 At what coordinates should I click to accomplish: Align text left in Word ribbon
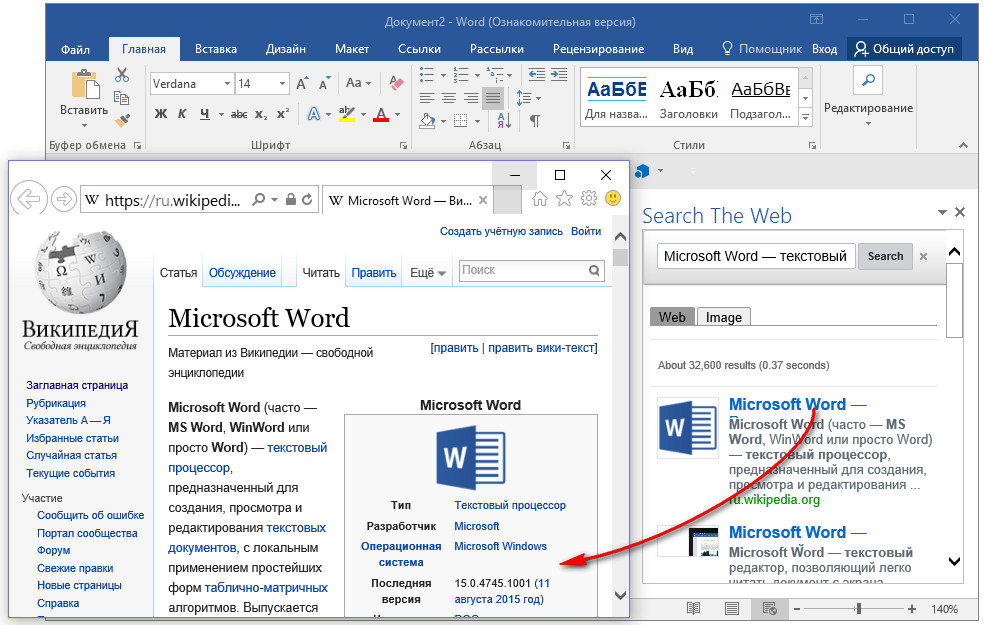tap(427, 98)
